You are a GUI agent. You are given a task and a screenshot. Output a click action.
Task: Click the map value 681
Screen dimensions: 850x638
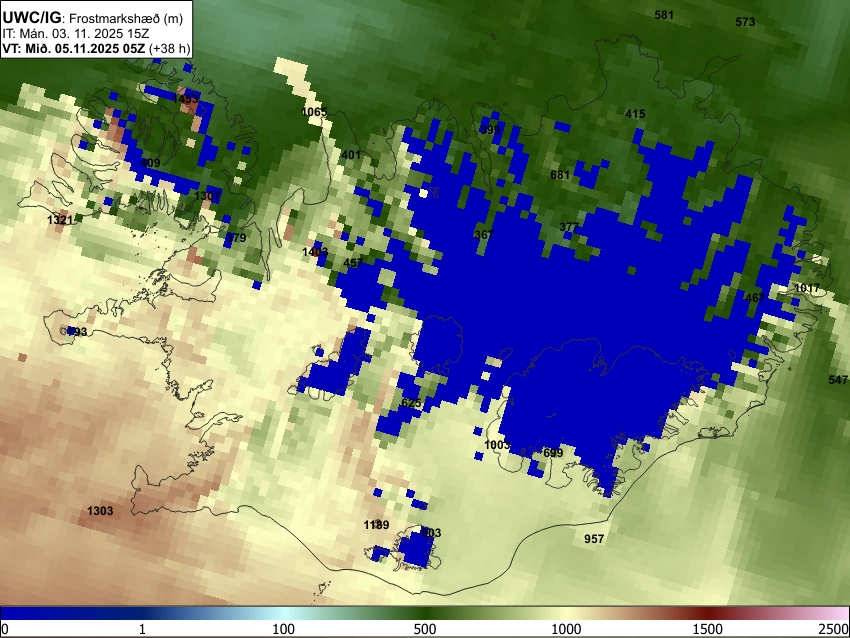click(x=560, y=175)
